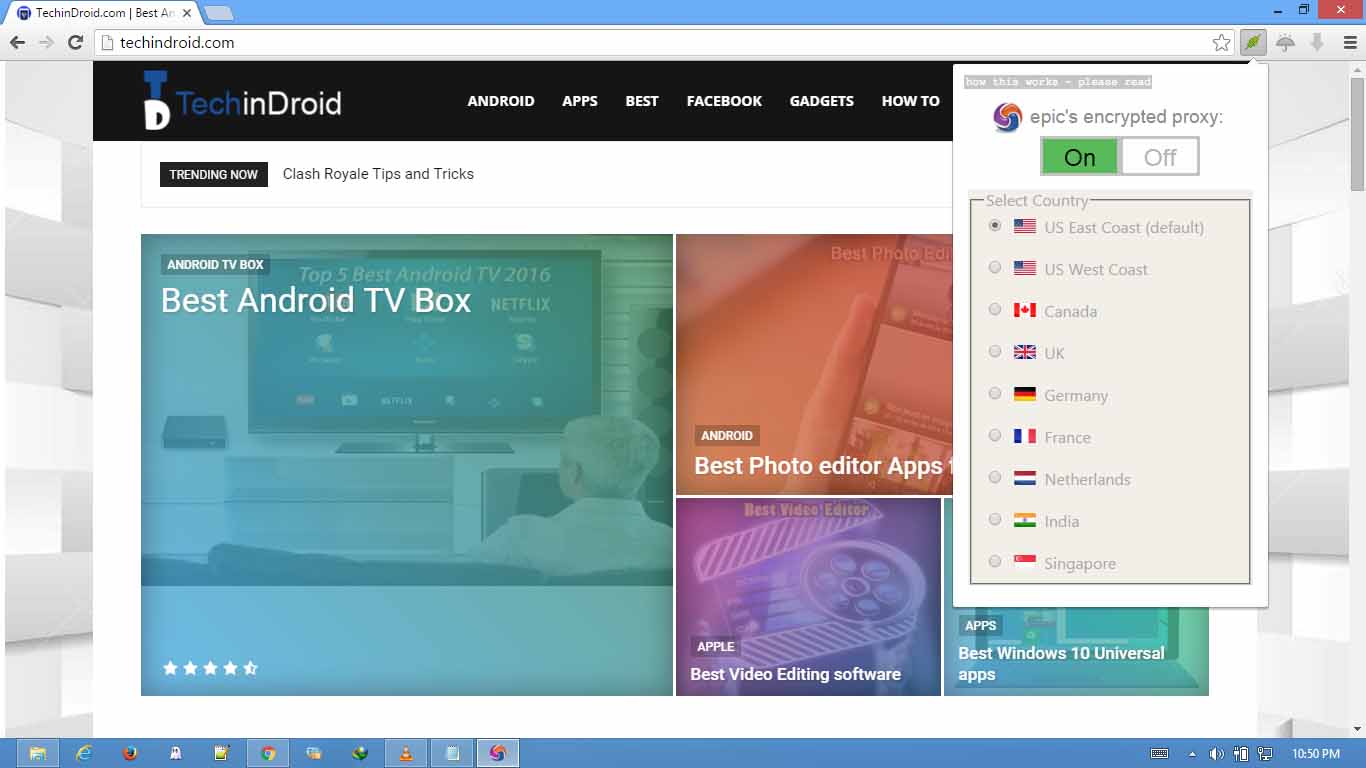
Task: Select the Netherlands radio button
Action: pos(995,478)
